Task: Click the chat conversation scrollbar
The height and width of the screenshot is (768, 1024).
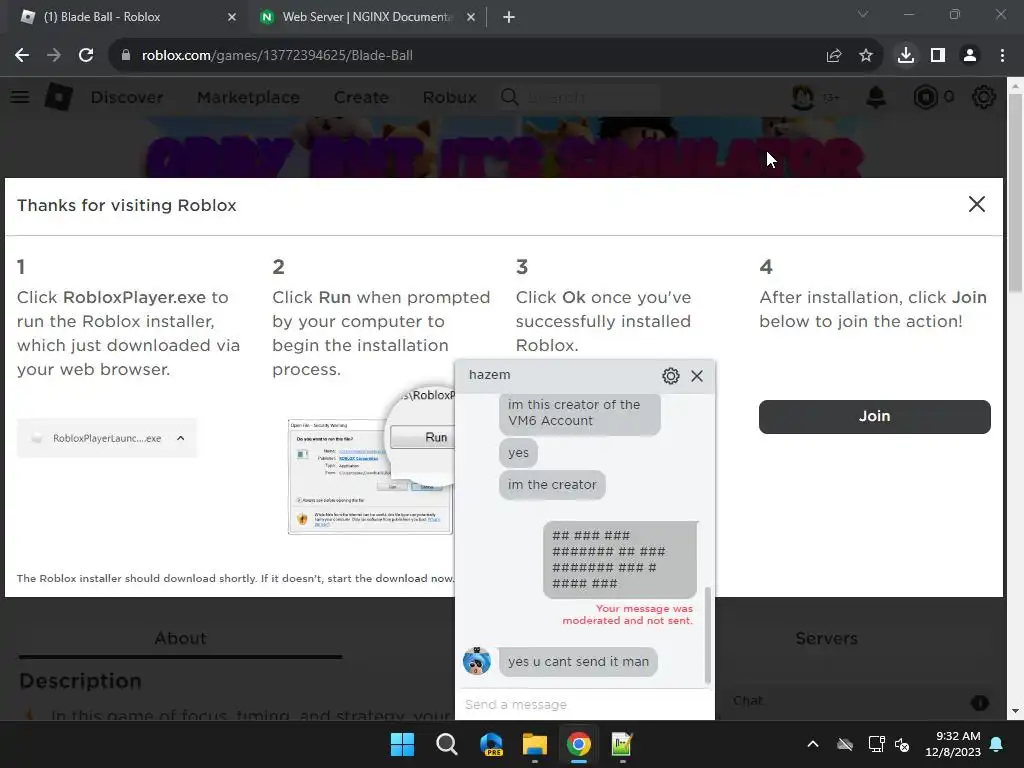Action: pyautogui.click(x=708, y=635)
